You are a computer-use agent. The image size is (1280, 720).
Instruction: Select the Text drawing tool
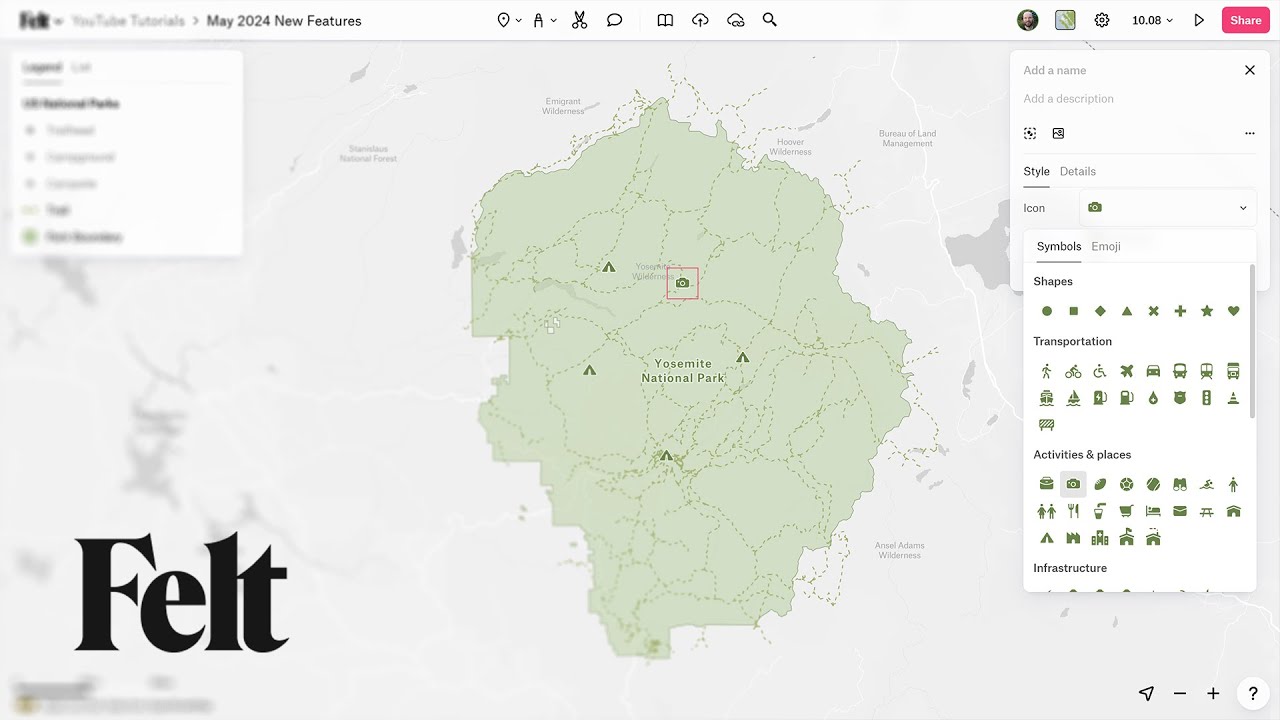click(538, 20)
